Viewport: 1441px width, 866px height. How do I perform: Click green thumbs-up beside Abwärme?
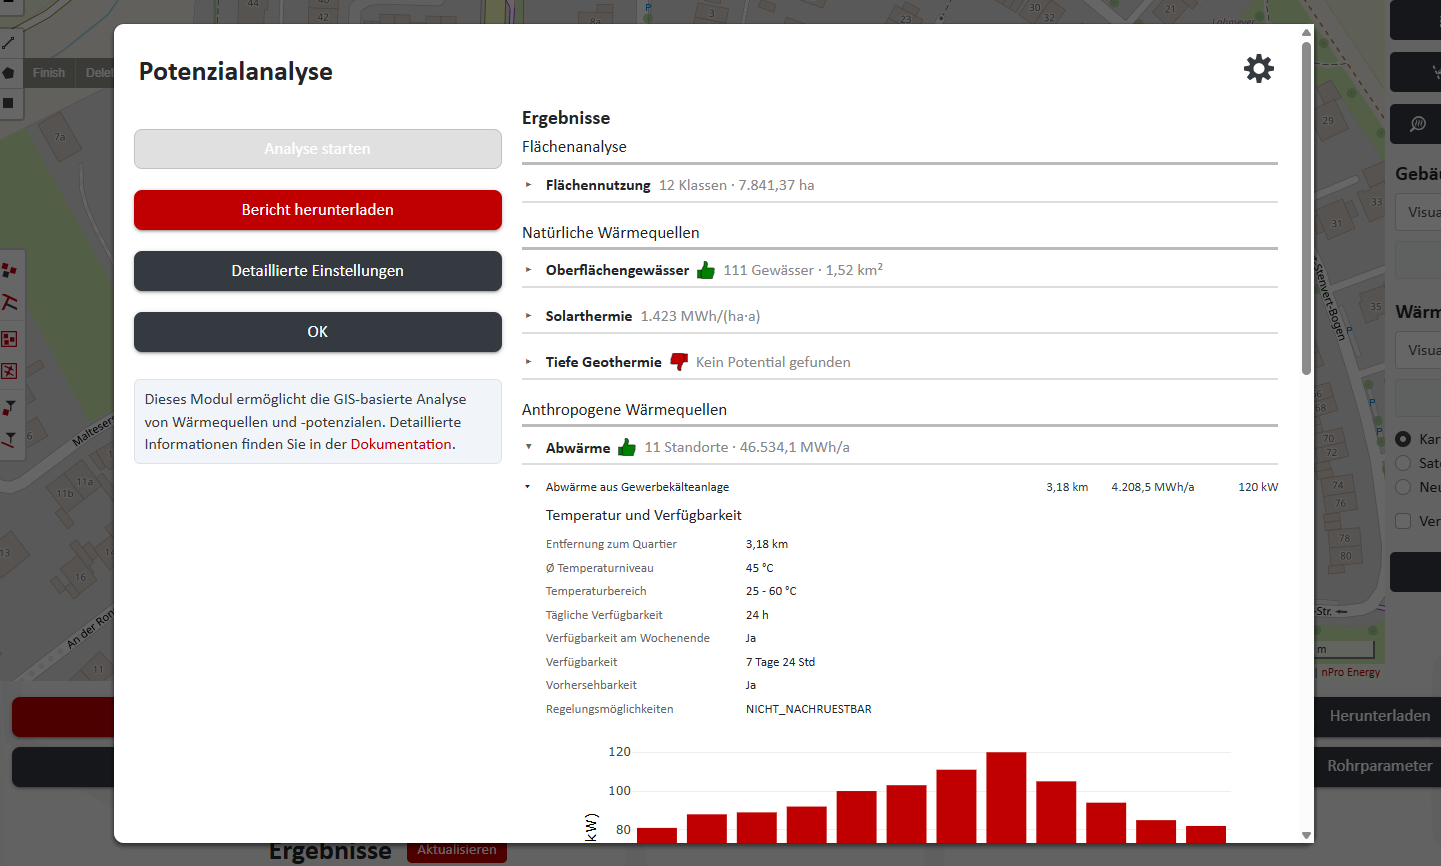click(x=627, y=447)
